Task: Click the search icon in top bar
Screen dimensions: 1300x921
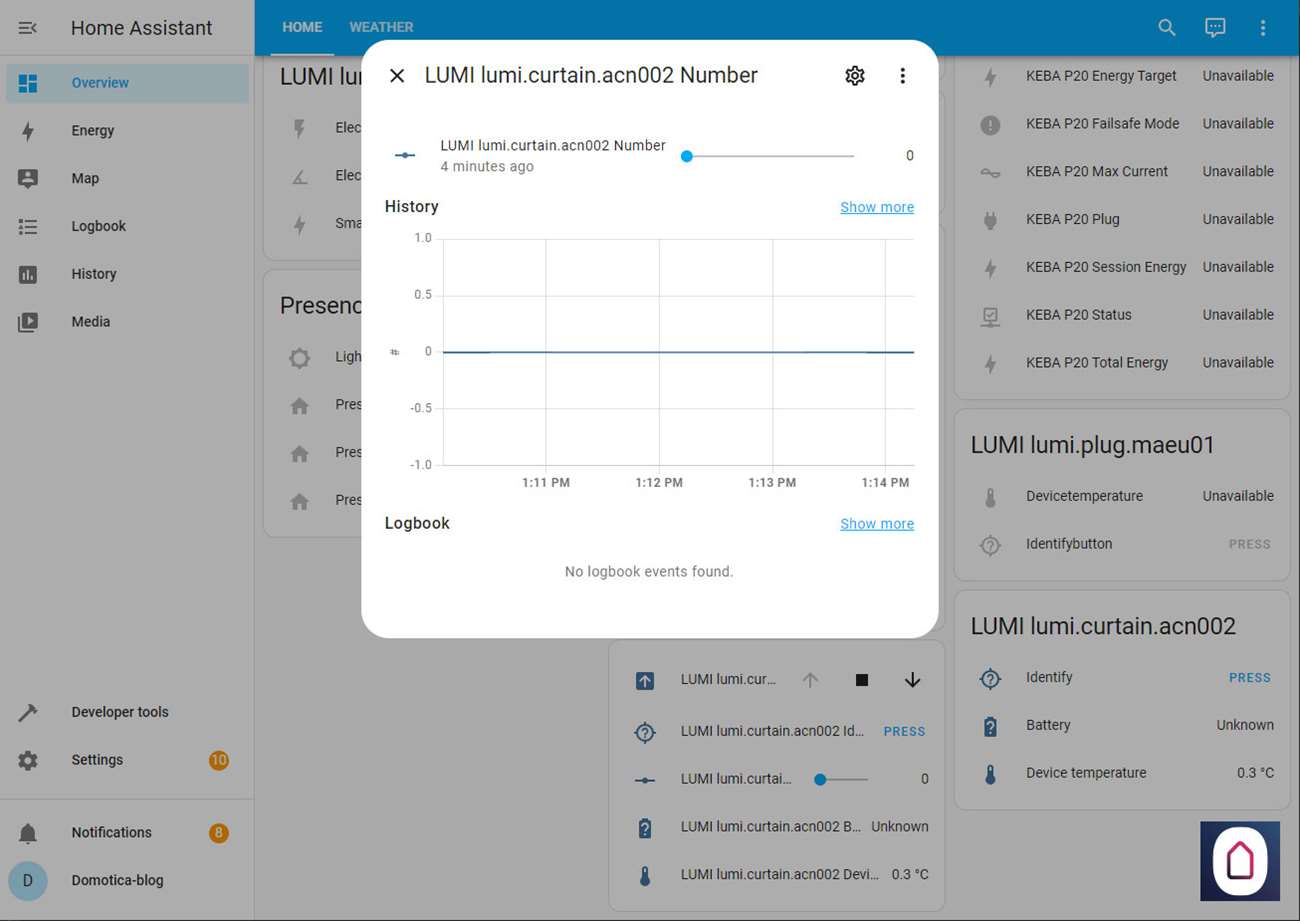Action: tap(1167, 28)
